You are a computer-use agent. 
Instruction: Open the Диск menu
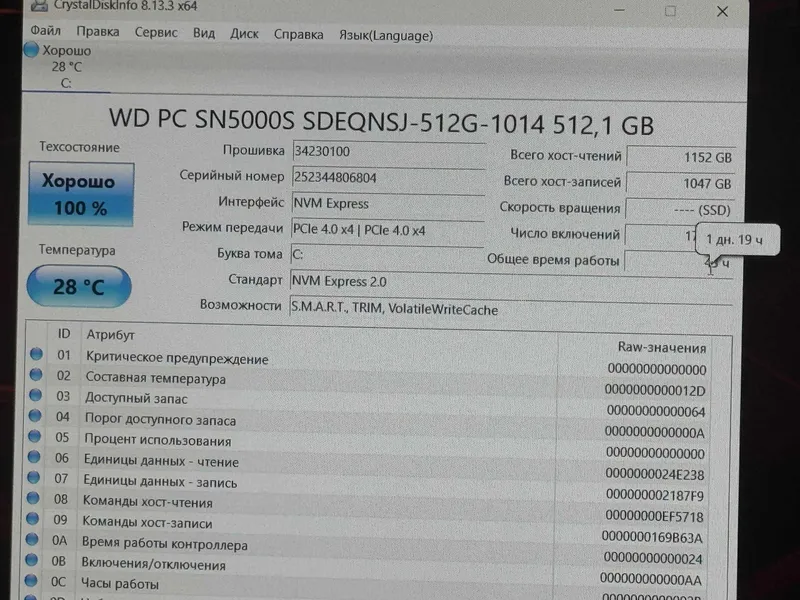point(244,34)
